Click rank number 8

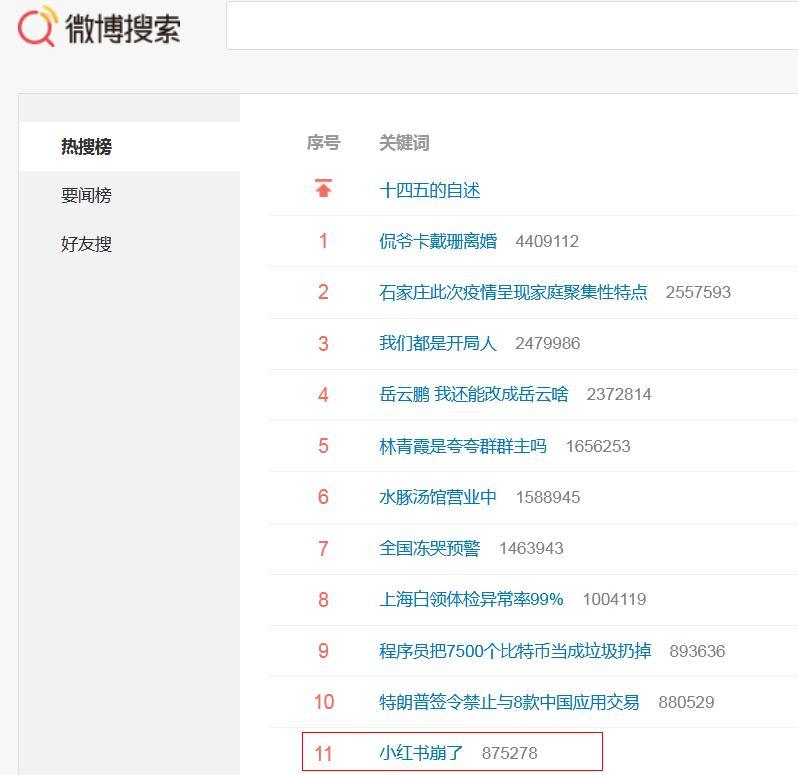pos(323,600)
